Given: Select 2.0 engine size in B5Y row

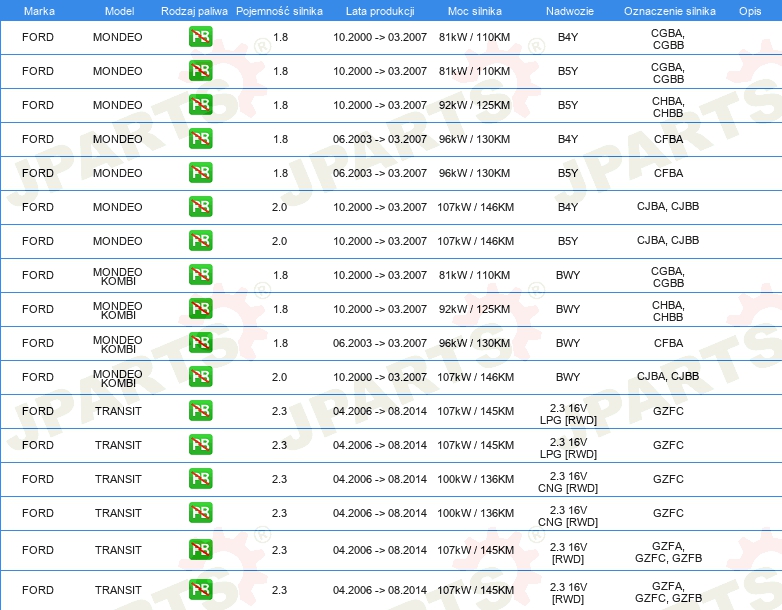Looking at the screenshot, I should point(279,240).
